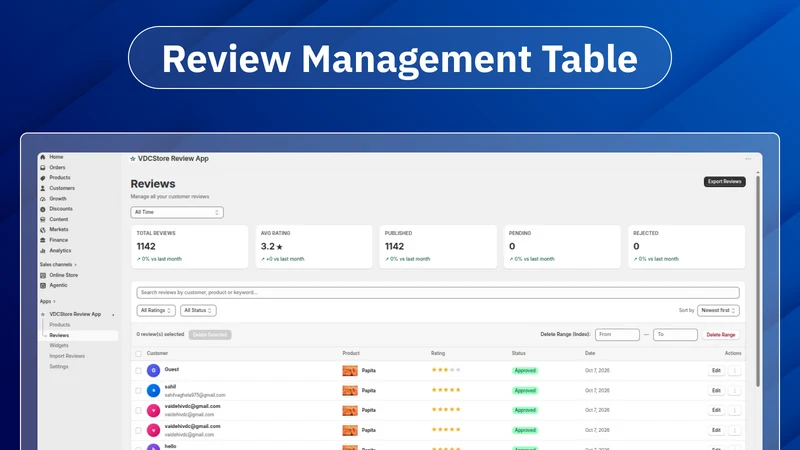Click the search reviews input field

coord(438,293)
